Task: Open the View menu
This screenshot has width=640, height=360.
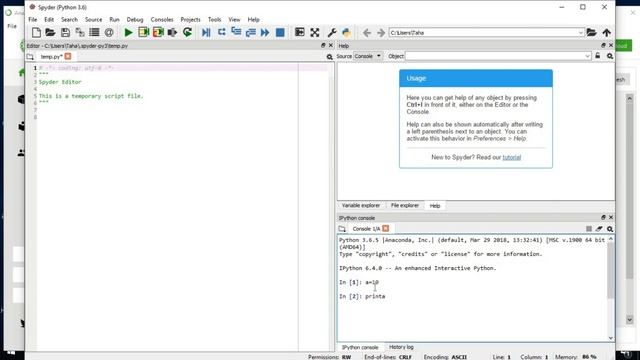Action: (234, 20)
